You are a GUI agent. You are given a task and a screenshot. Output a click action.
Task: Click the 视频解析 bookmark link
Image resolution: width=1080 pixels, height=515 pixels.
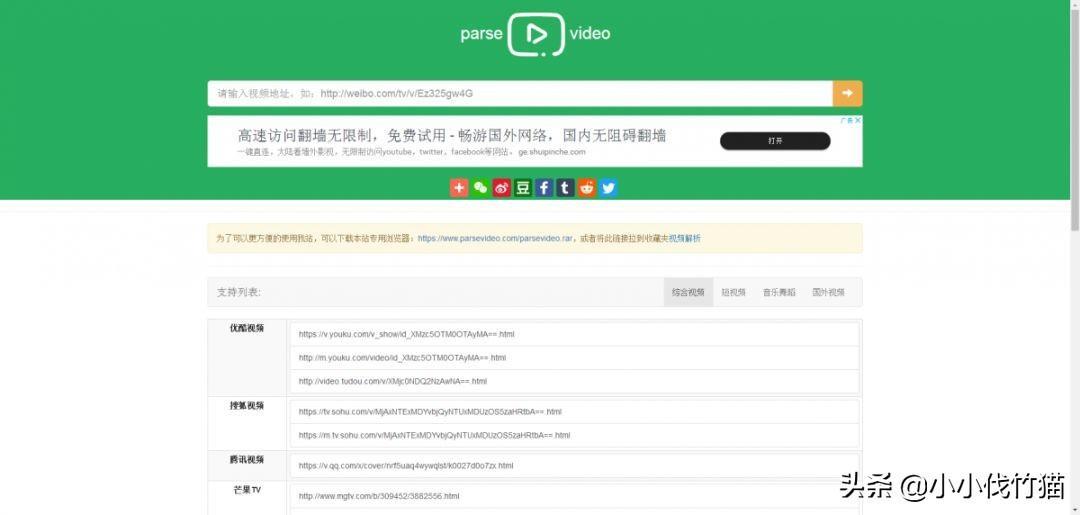tap(685, 239)
